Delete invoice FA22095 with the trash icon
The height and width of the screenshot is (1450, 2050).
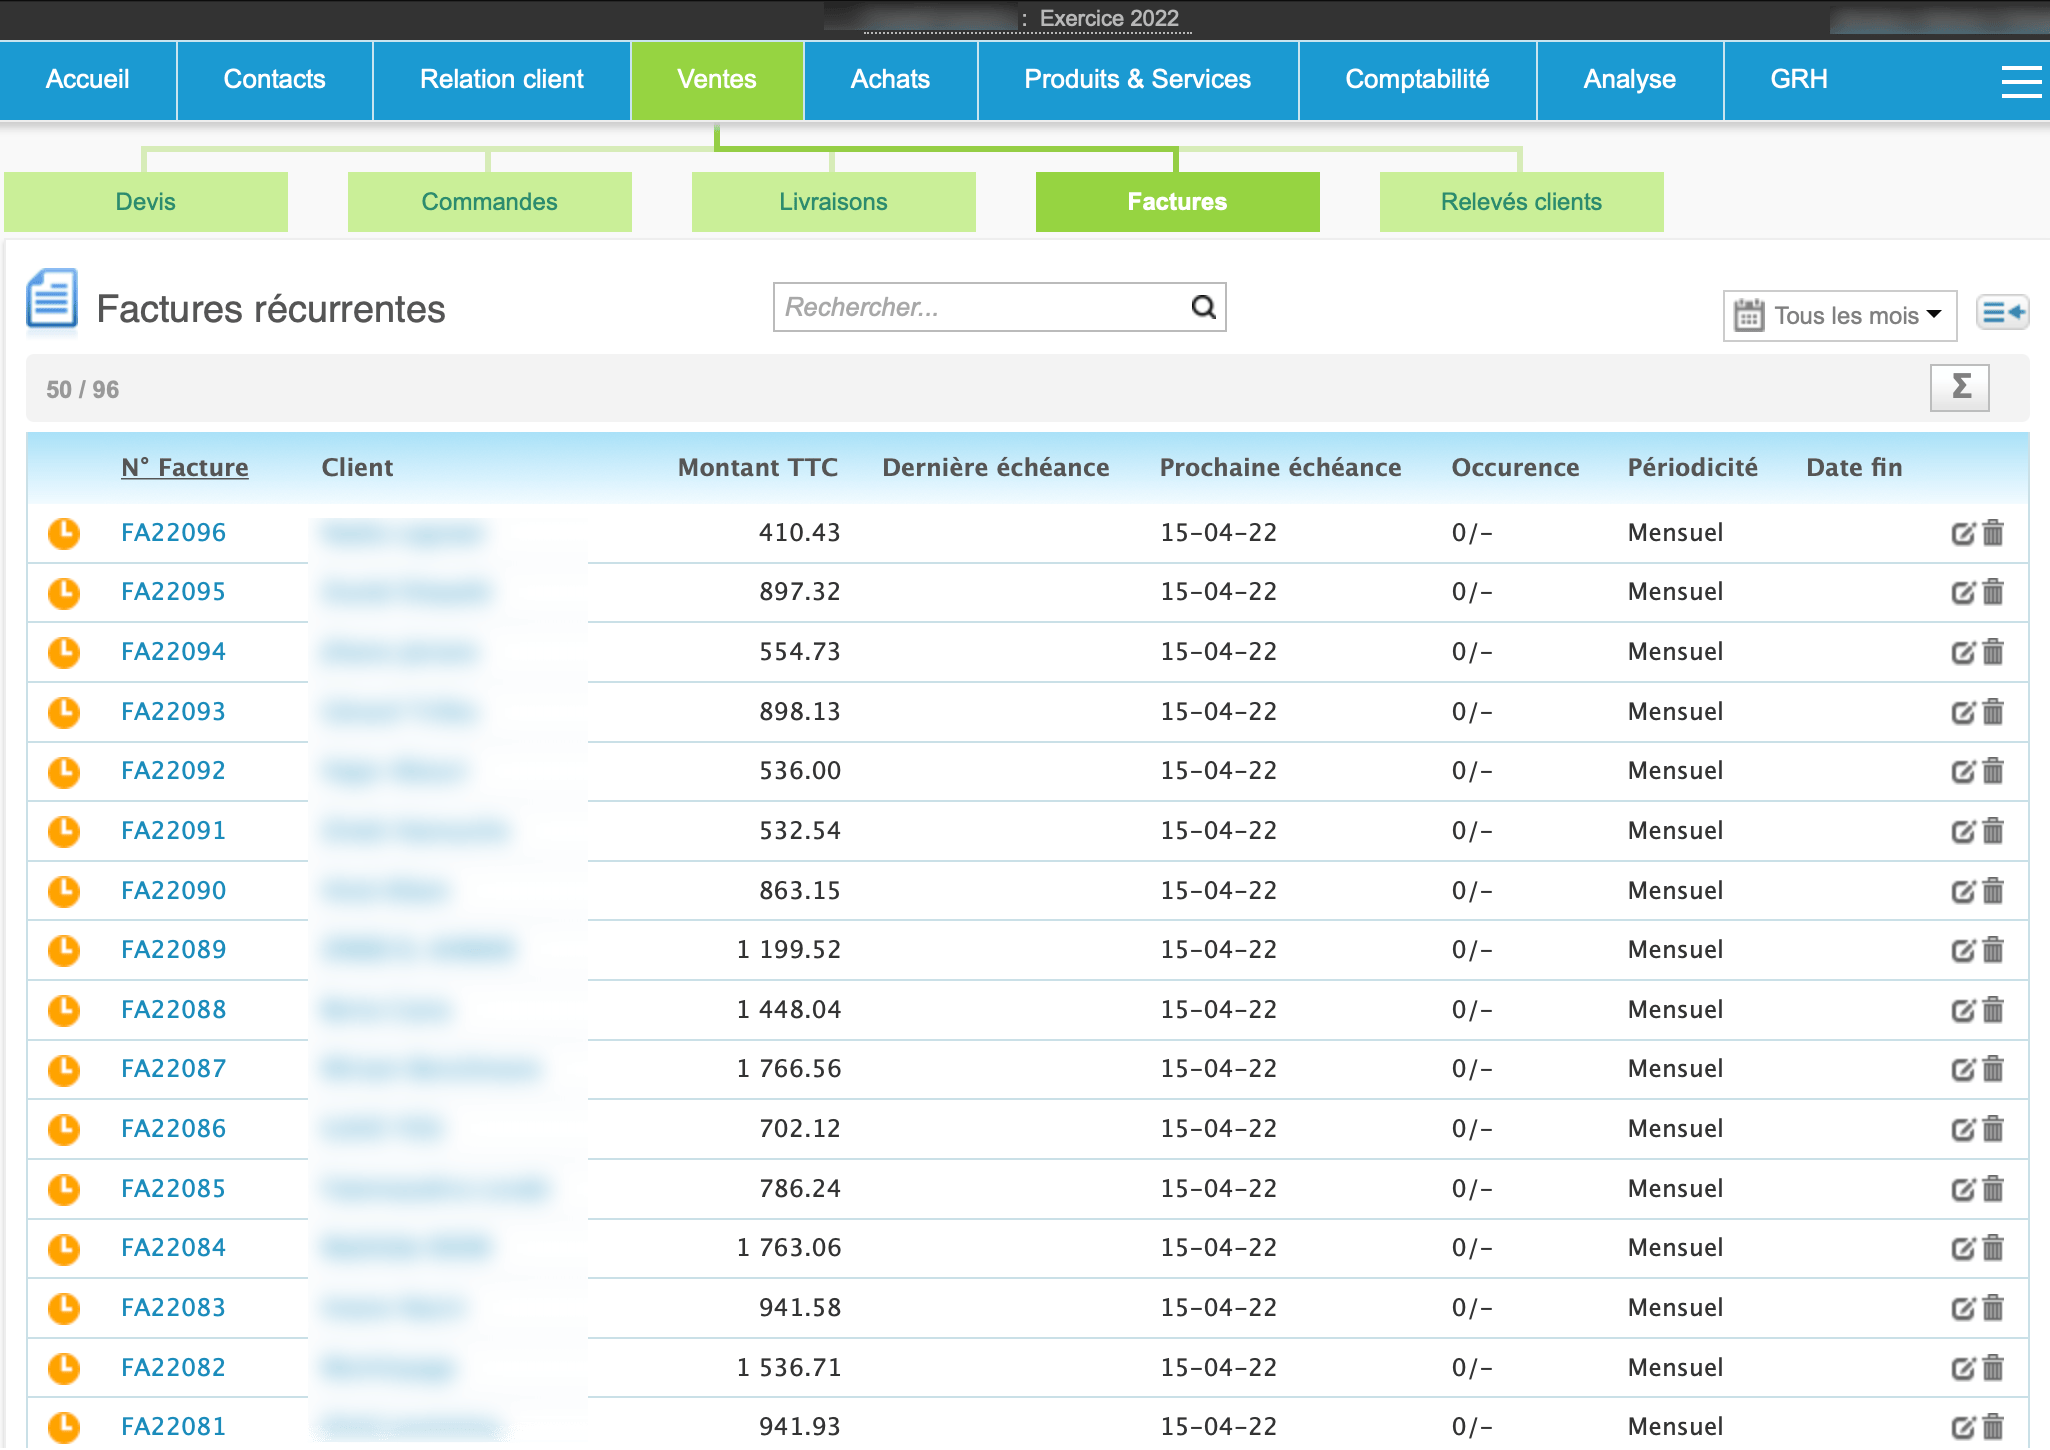point(1993,592)
